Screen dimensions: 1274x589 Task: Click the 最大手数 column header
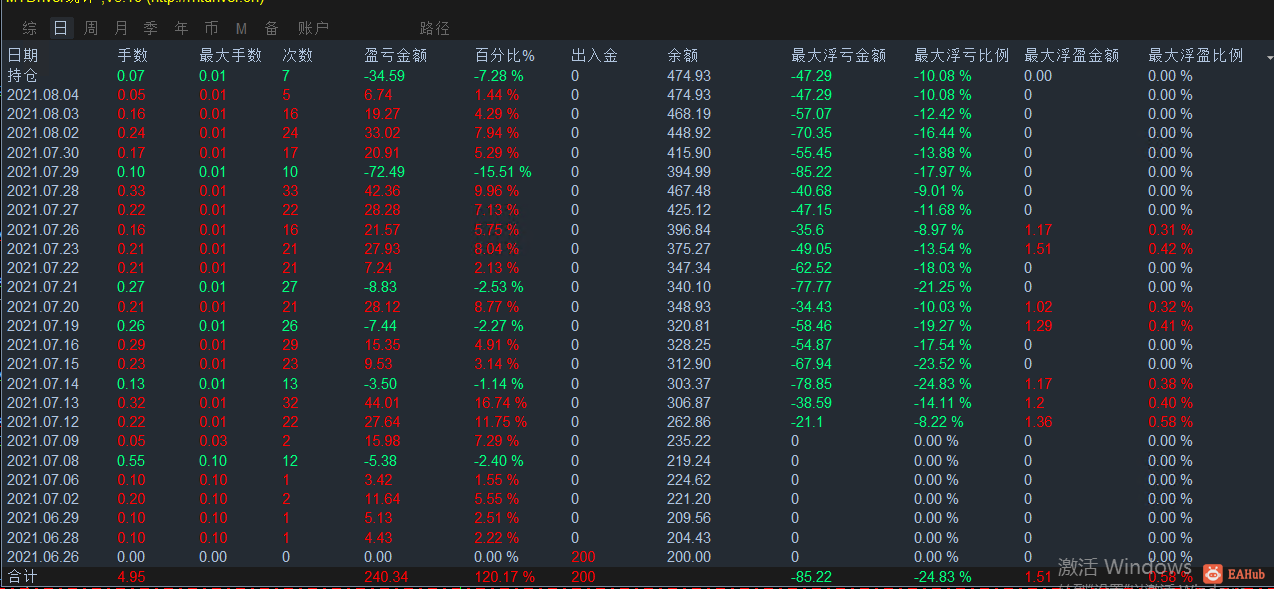tap(231, 56)
